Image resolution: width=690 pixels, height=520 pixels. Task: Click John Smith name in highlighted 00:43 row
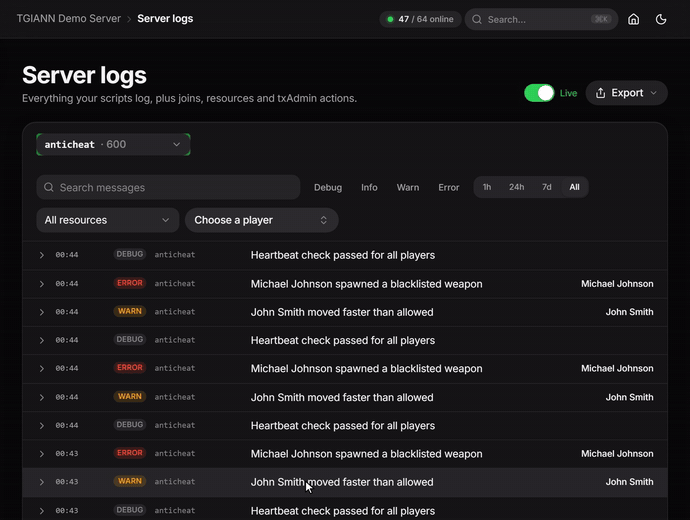[x=629, y=482]
